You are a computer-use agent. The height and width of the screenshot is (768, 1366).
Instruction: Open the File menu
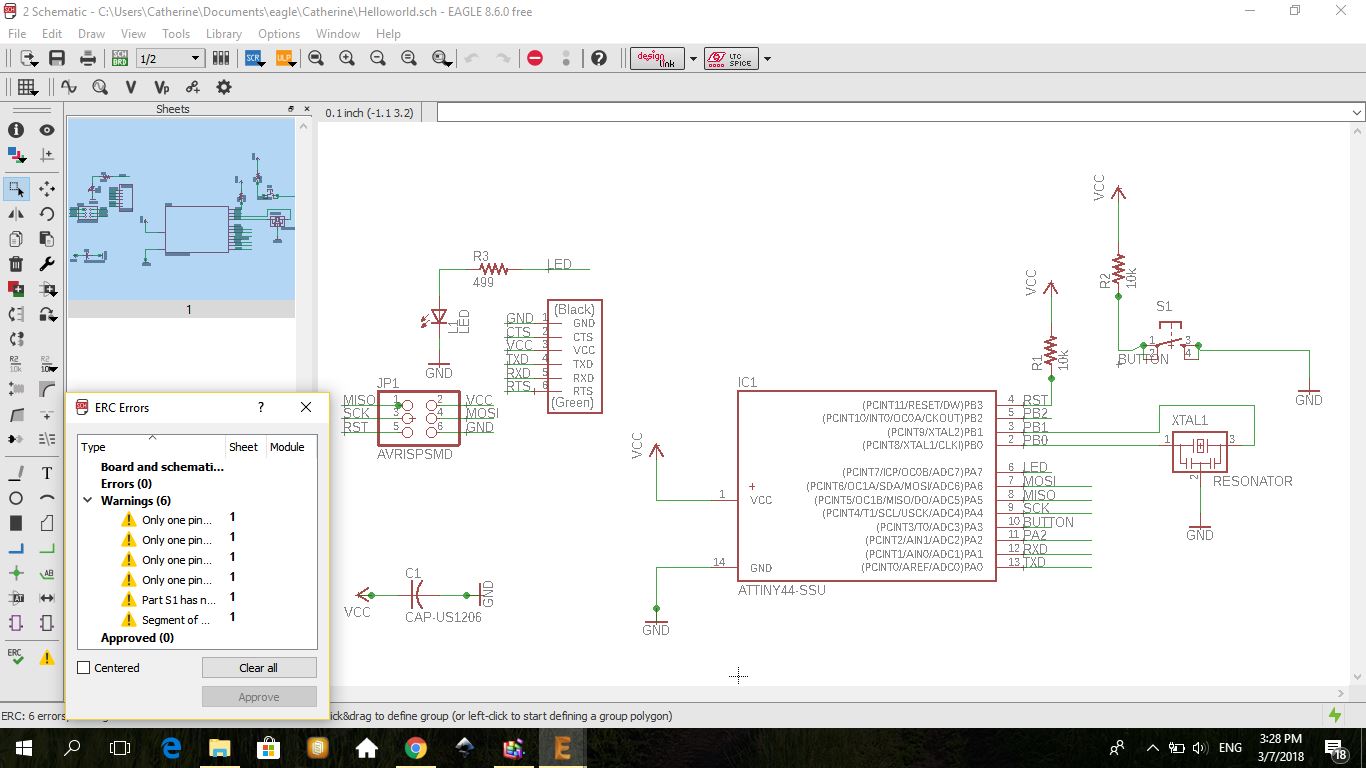17,34
